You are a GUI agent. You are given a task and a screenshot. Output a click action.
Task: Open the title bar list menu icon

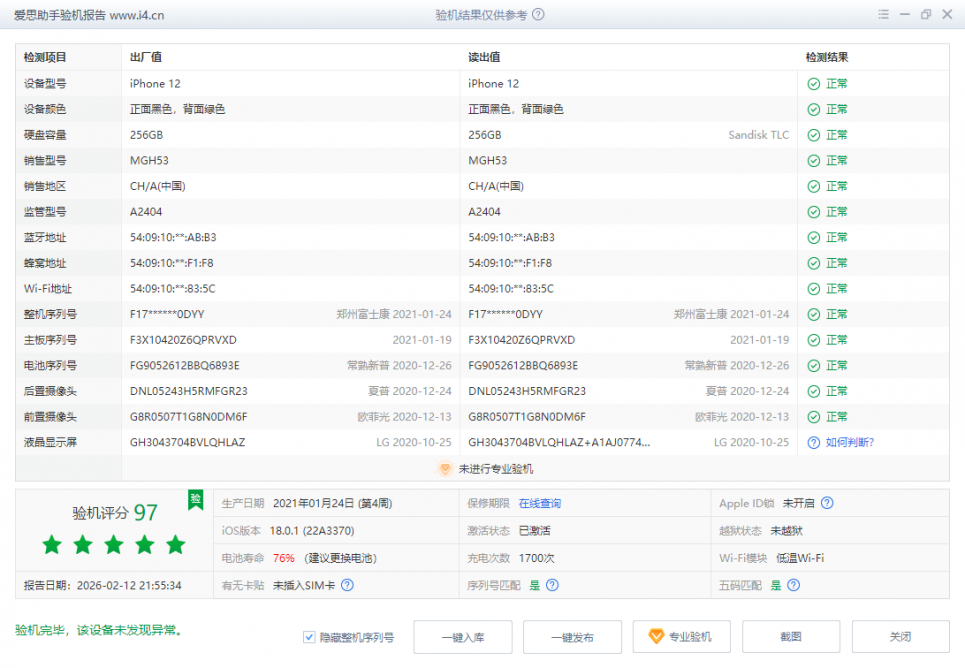coord(882,15)
